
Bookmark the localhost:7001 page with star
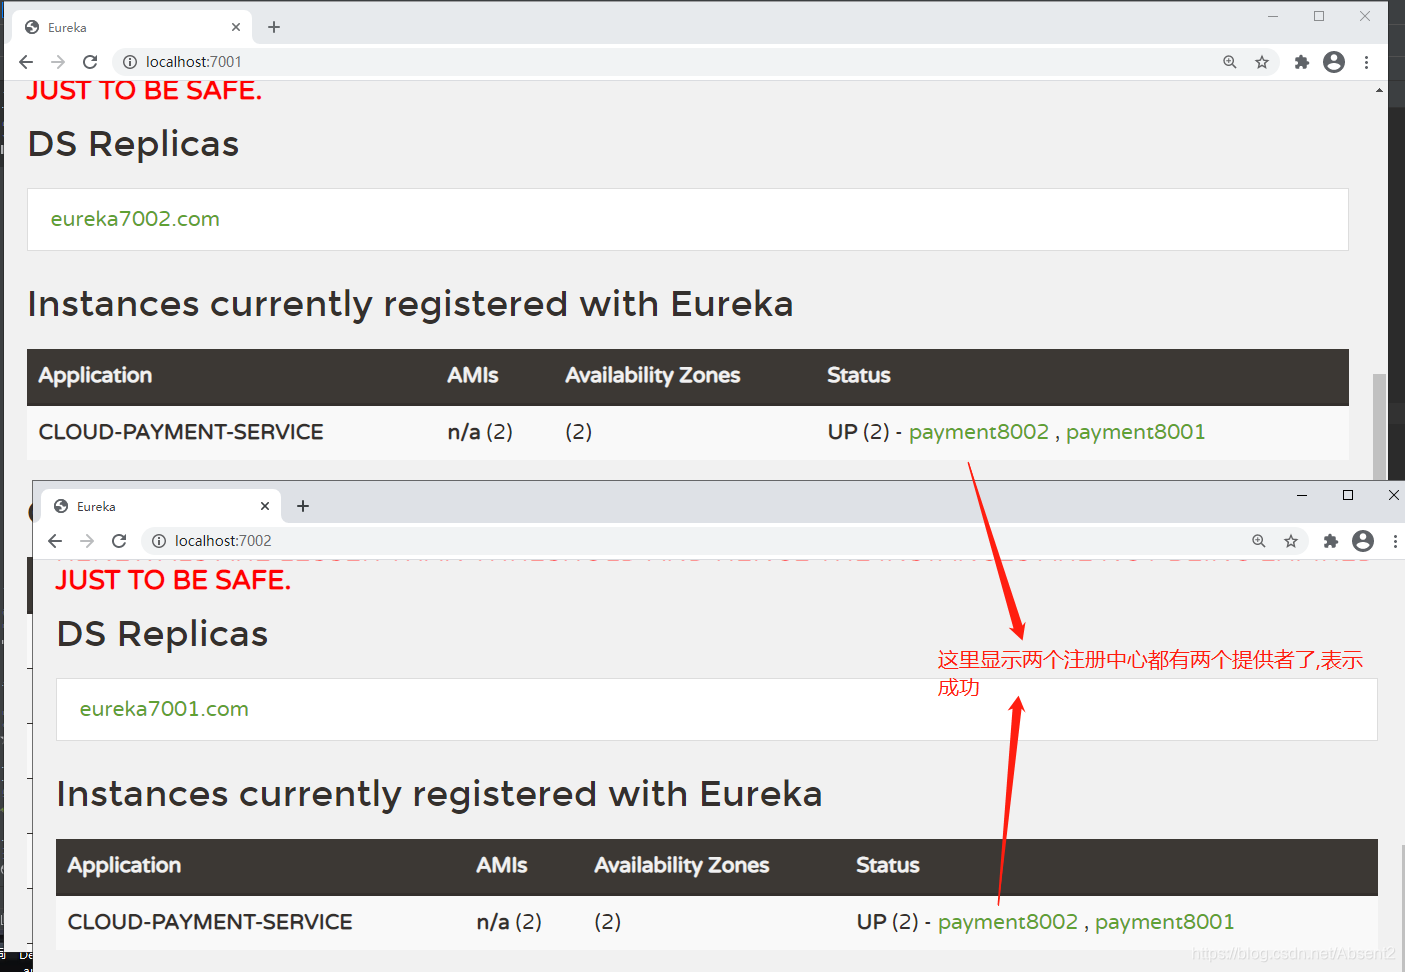(x=1262, y=62)
